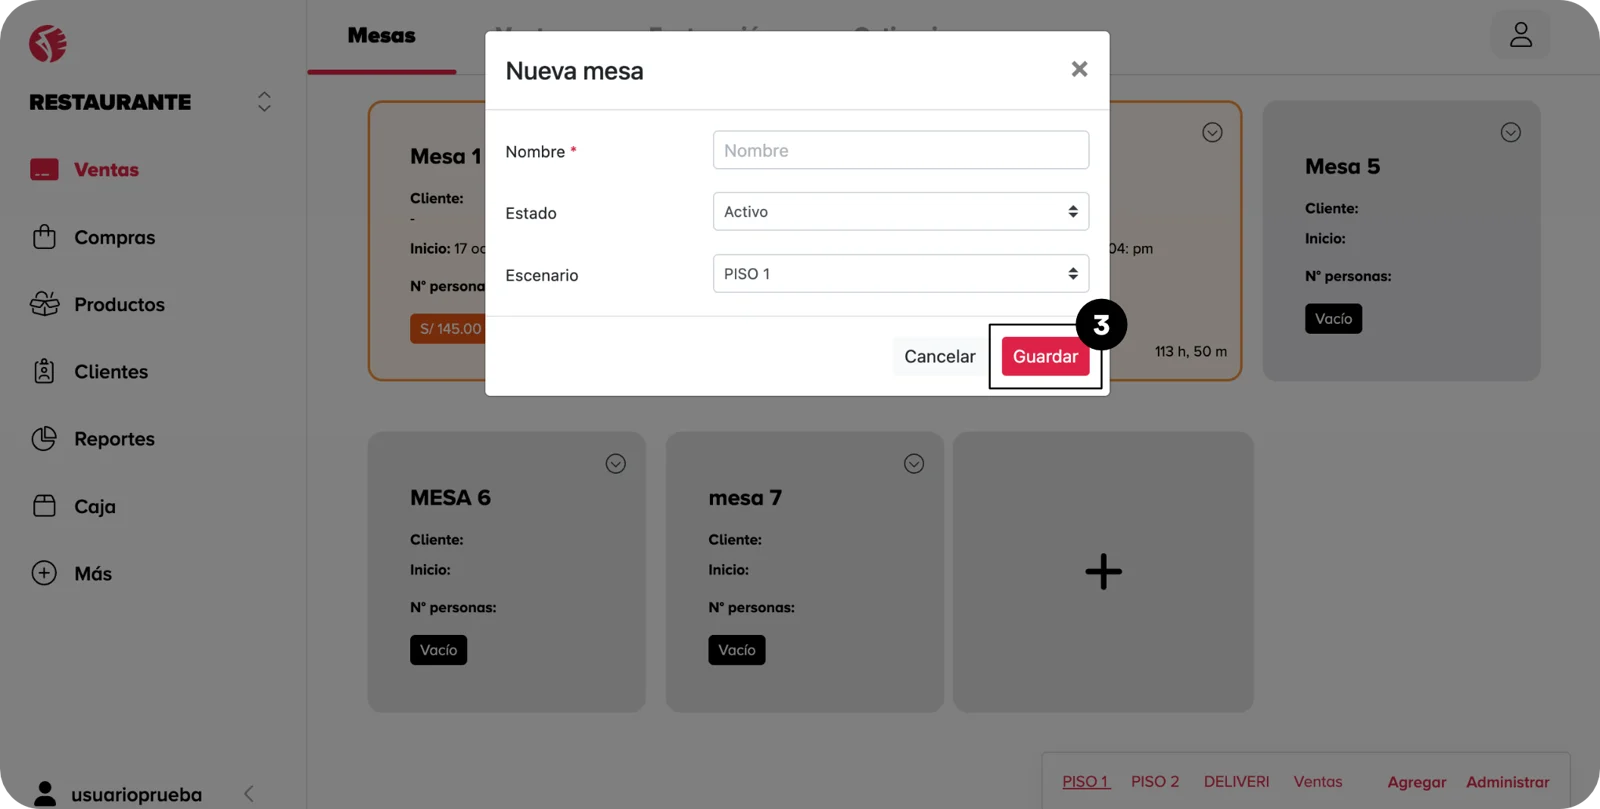The image size is (1600, 809).
Task: Open user profile icon at top right
Action: [1520, 35]
